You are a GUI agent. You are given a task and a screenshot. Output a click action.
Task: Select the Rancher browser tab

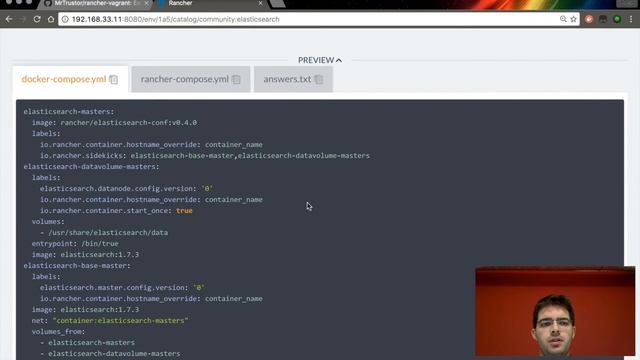209,3
